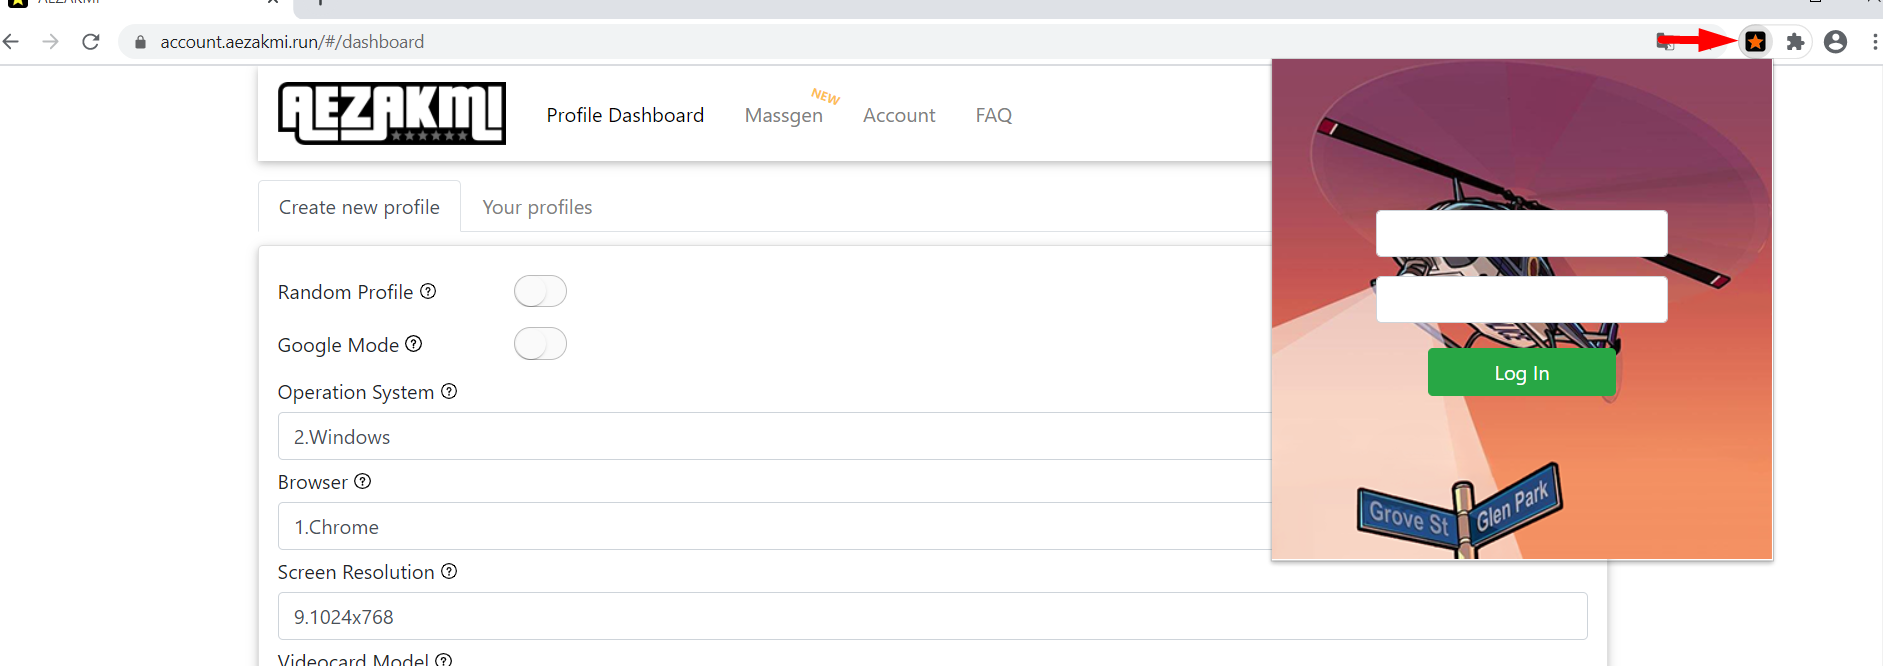Image resolution: width=1883 pixels, height=666 pixels.
Task: Click the screen-cast icon left of extension
Action: coord(1665,42)
